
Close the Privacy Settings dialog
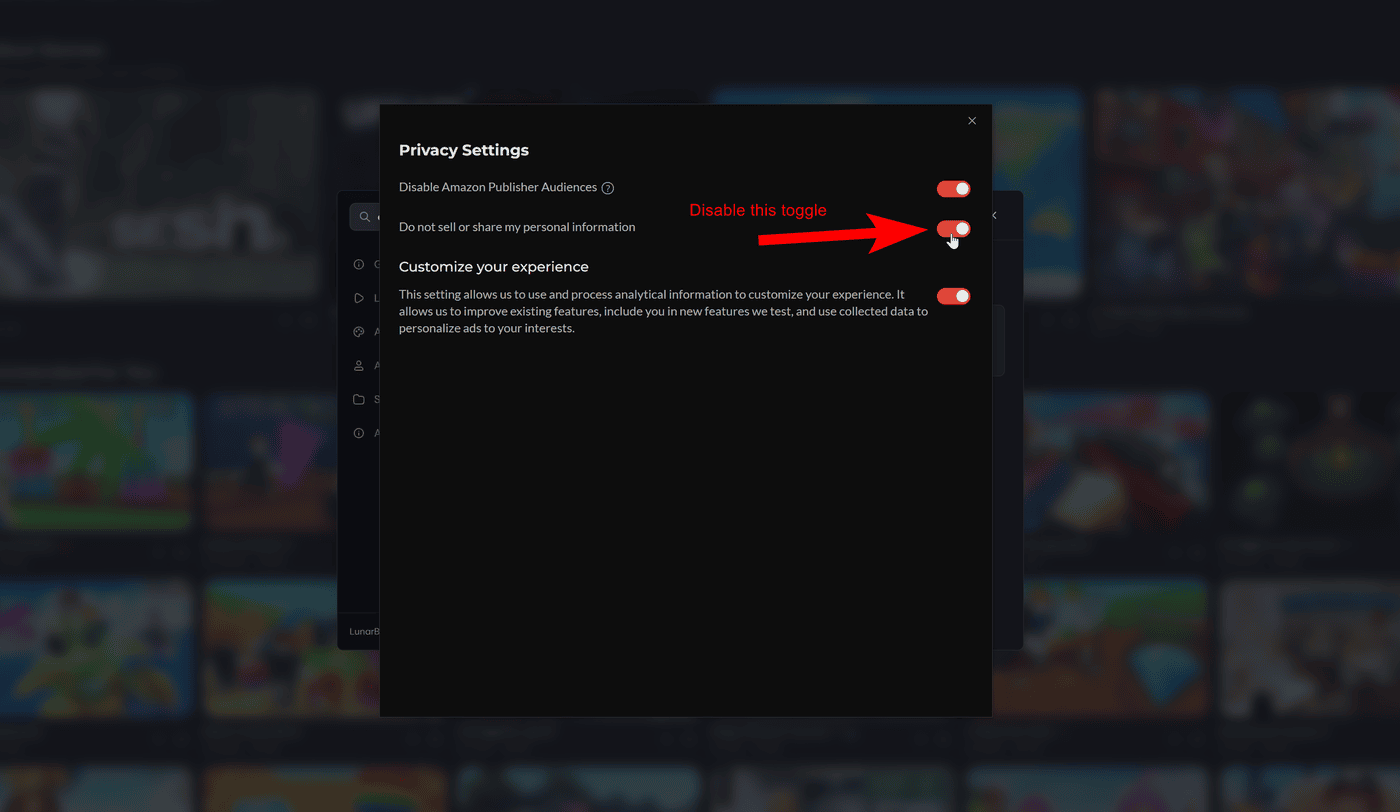972,121
